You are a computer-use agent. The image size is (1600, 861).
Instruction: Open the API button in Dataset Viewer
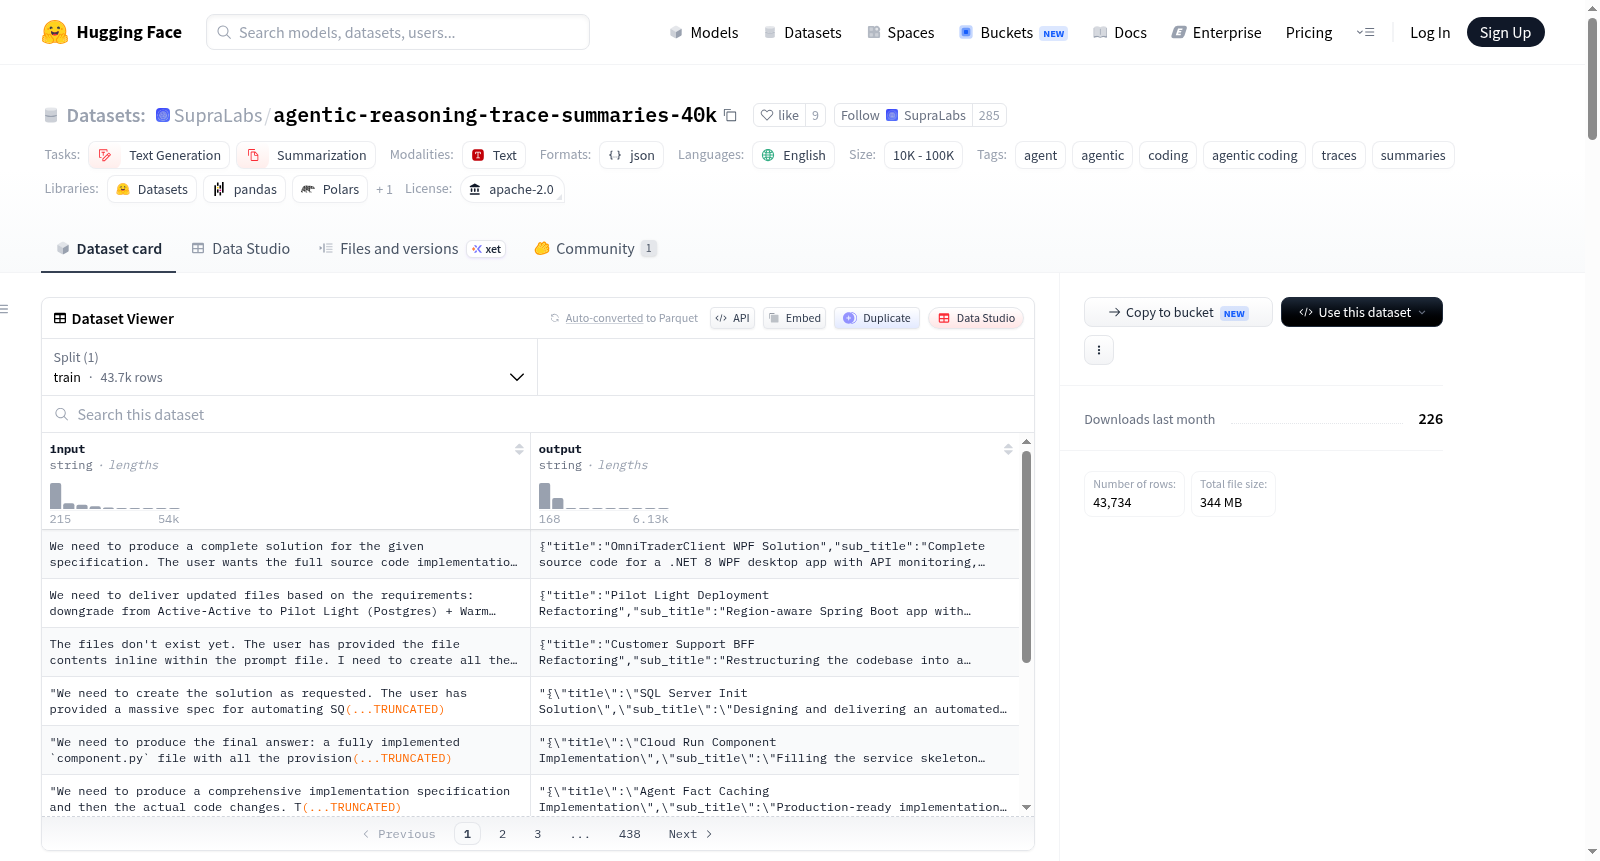[x=732, y=318]
